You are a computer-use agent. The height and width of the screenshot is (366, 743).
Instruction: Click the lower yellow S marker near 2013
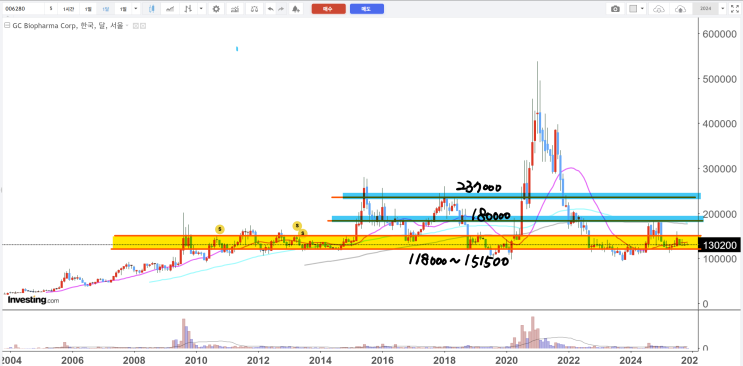coord(303,232)
